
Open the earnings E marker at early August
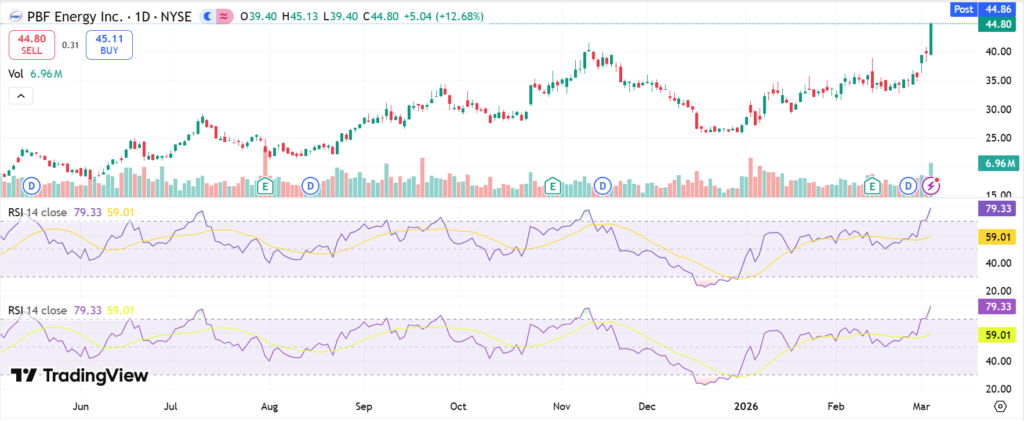[264, 186]
